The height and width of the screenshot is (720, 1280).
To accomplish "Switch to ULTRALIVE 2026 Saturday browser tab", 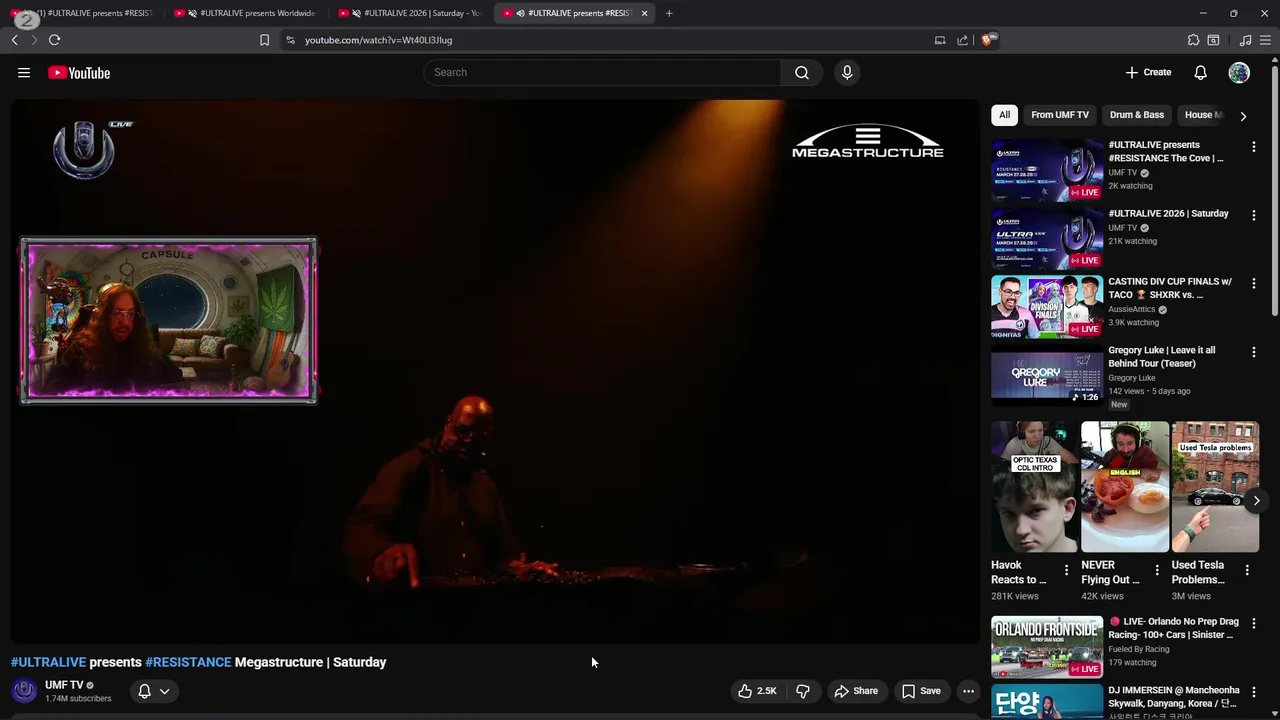I will tap(410, 13).
